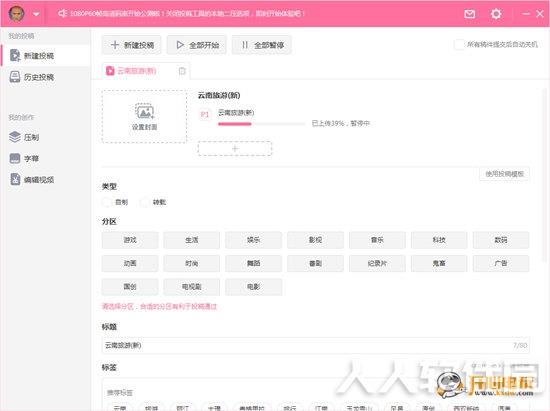Choose the 娱乐 category

(x=253, y=240)
